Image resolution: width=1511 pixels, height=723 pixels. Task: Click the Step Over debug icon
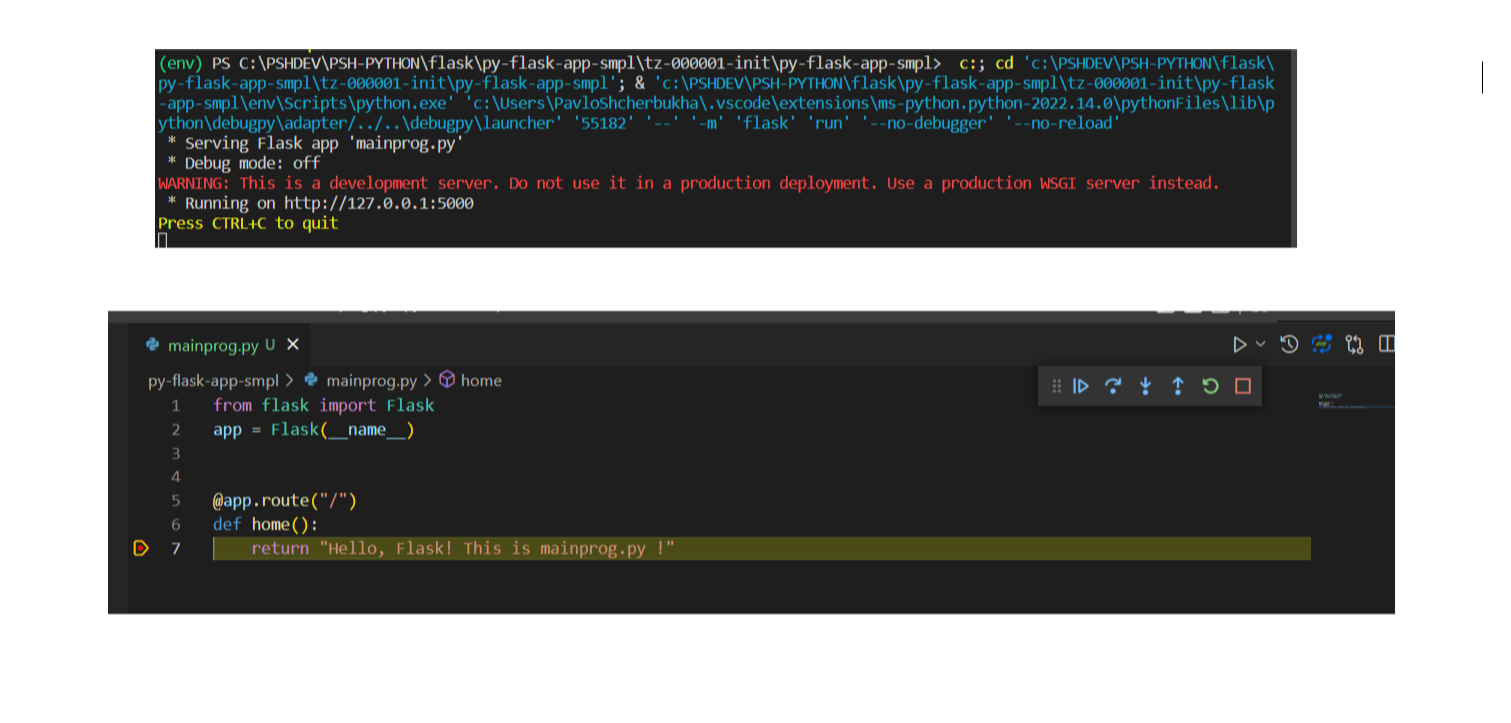[1113, 386]
